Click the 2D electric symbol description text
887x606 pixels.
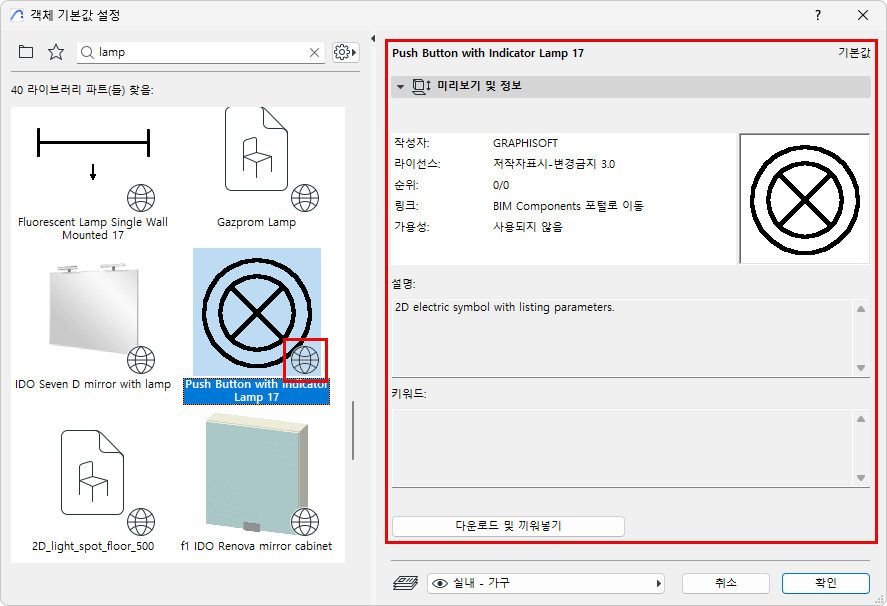tap(505, 307)
